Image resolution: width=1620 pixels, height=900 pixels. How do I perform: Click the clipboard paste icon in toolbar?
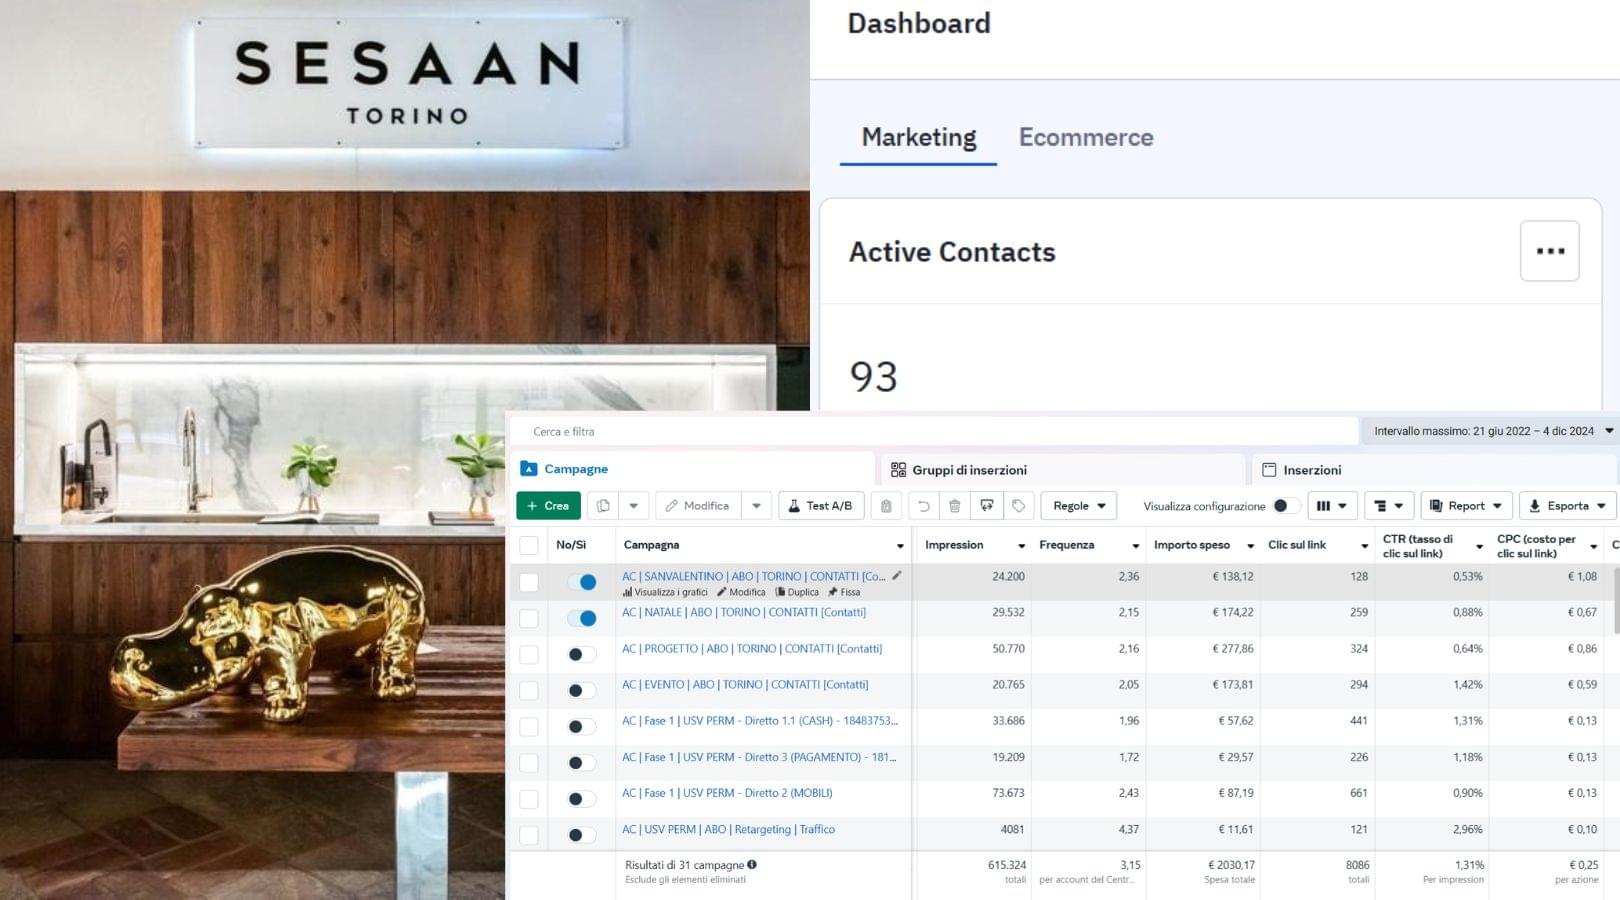coord(886,506)
